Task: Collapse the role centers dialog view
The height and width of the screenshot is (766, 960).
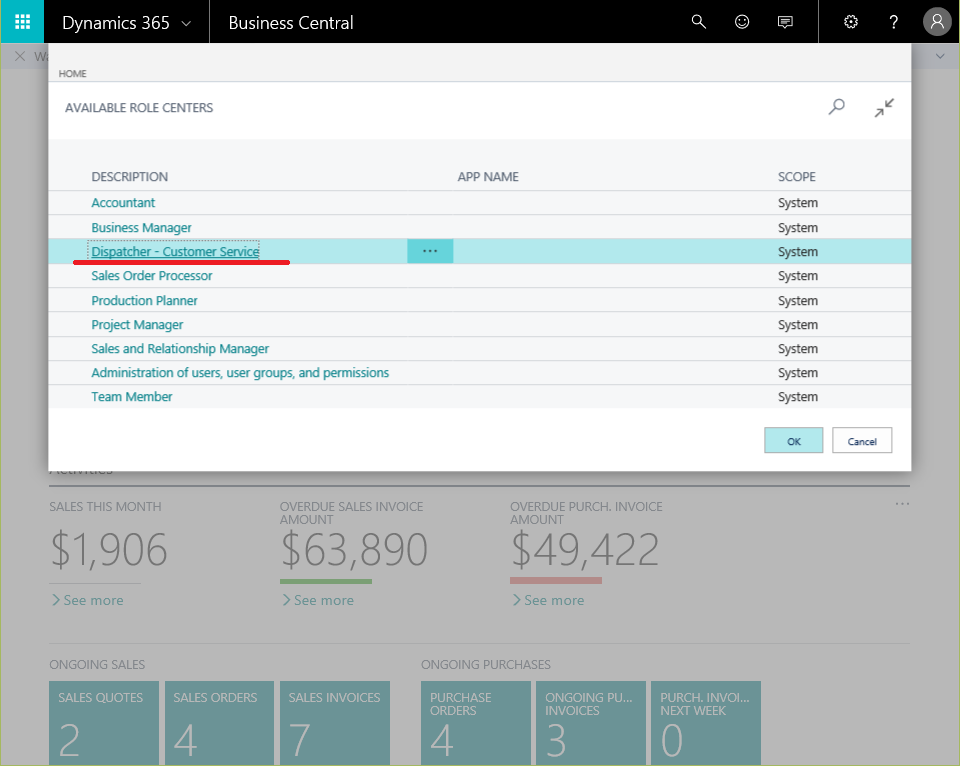Action: coord(884,108)
